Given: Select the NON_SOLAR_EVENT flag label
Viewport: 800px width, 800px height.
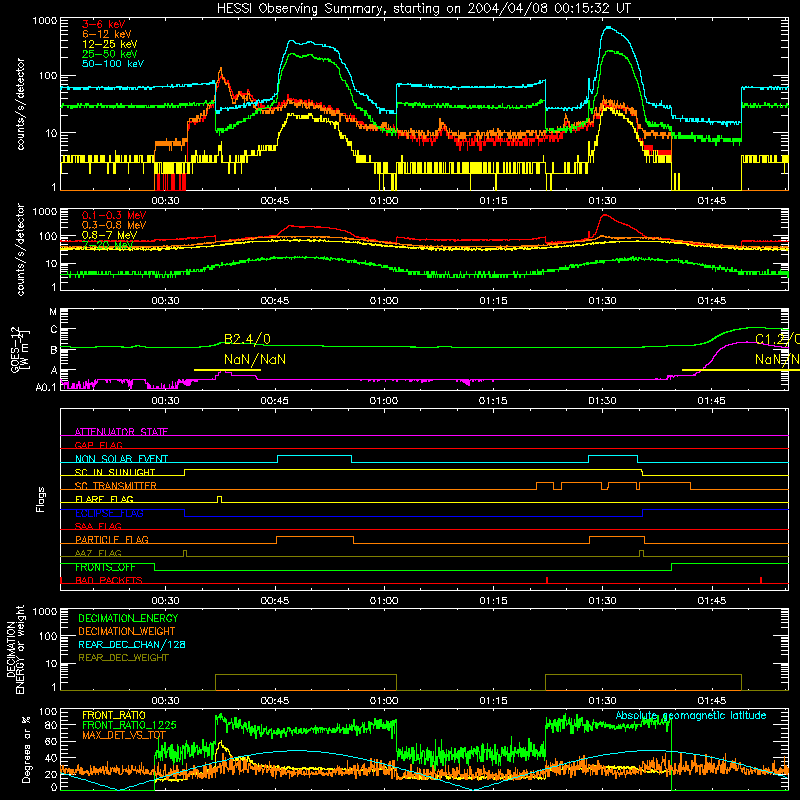Looking at the screenshot, I should pyautogui.click(x=121, y=459).
